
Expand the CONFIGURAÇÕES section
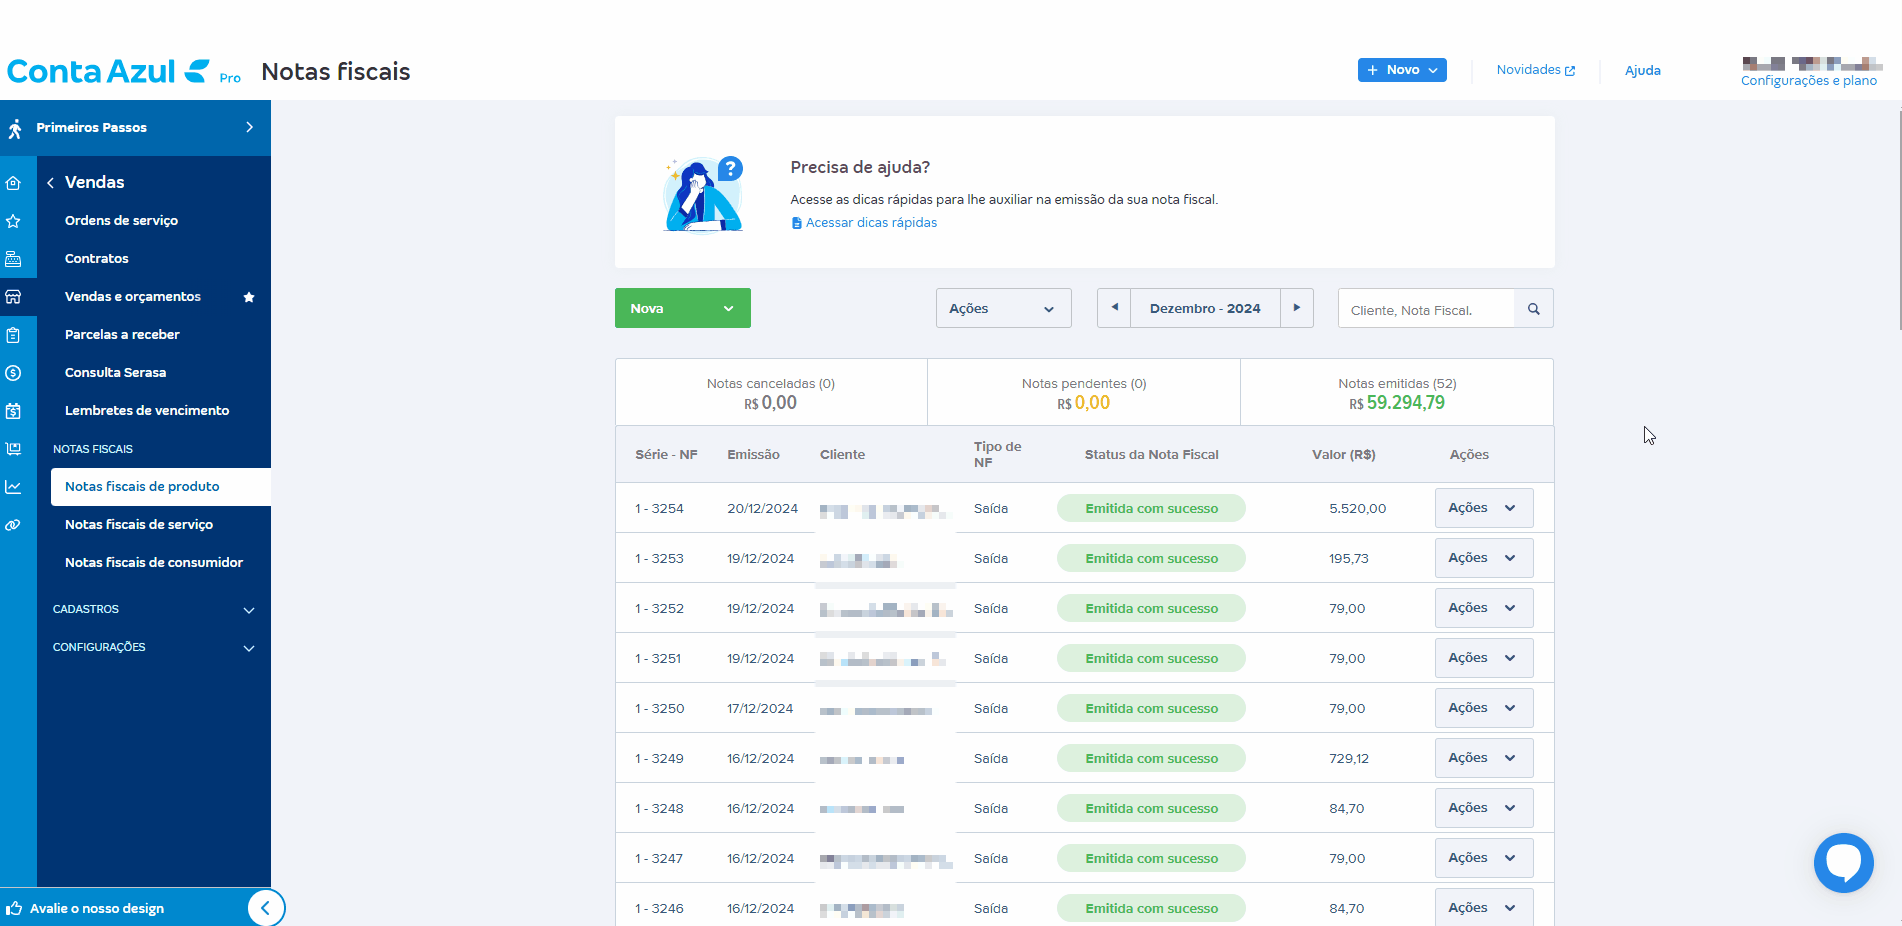(x=249, y=648)
